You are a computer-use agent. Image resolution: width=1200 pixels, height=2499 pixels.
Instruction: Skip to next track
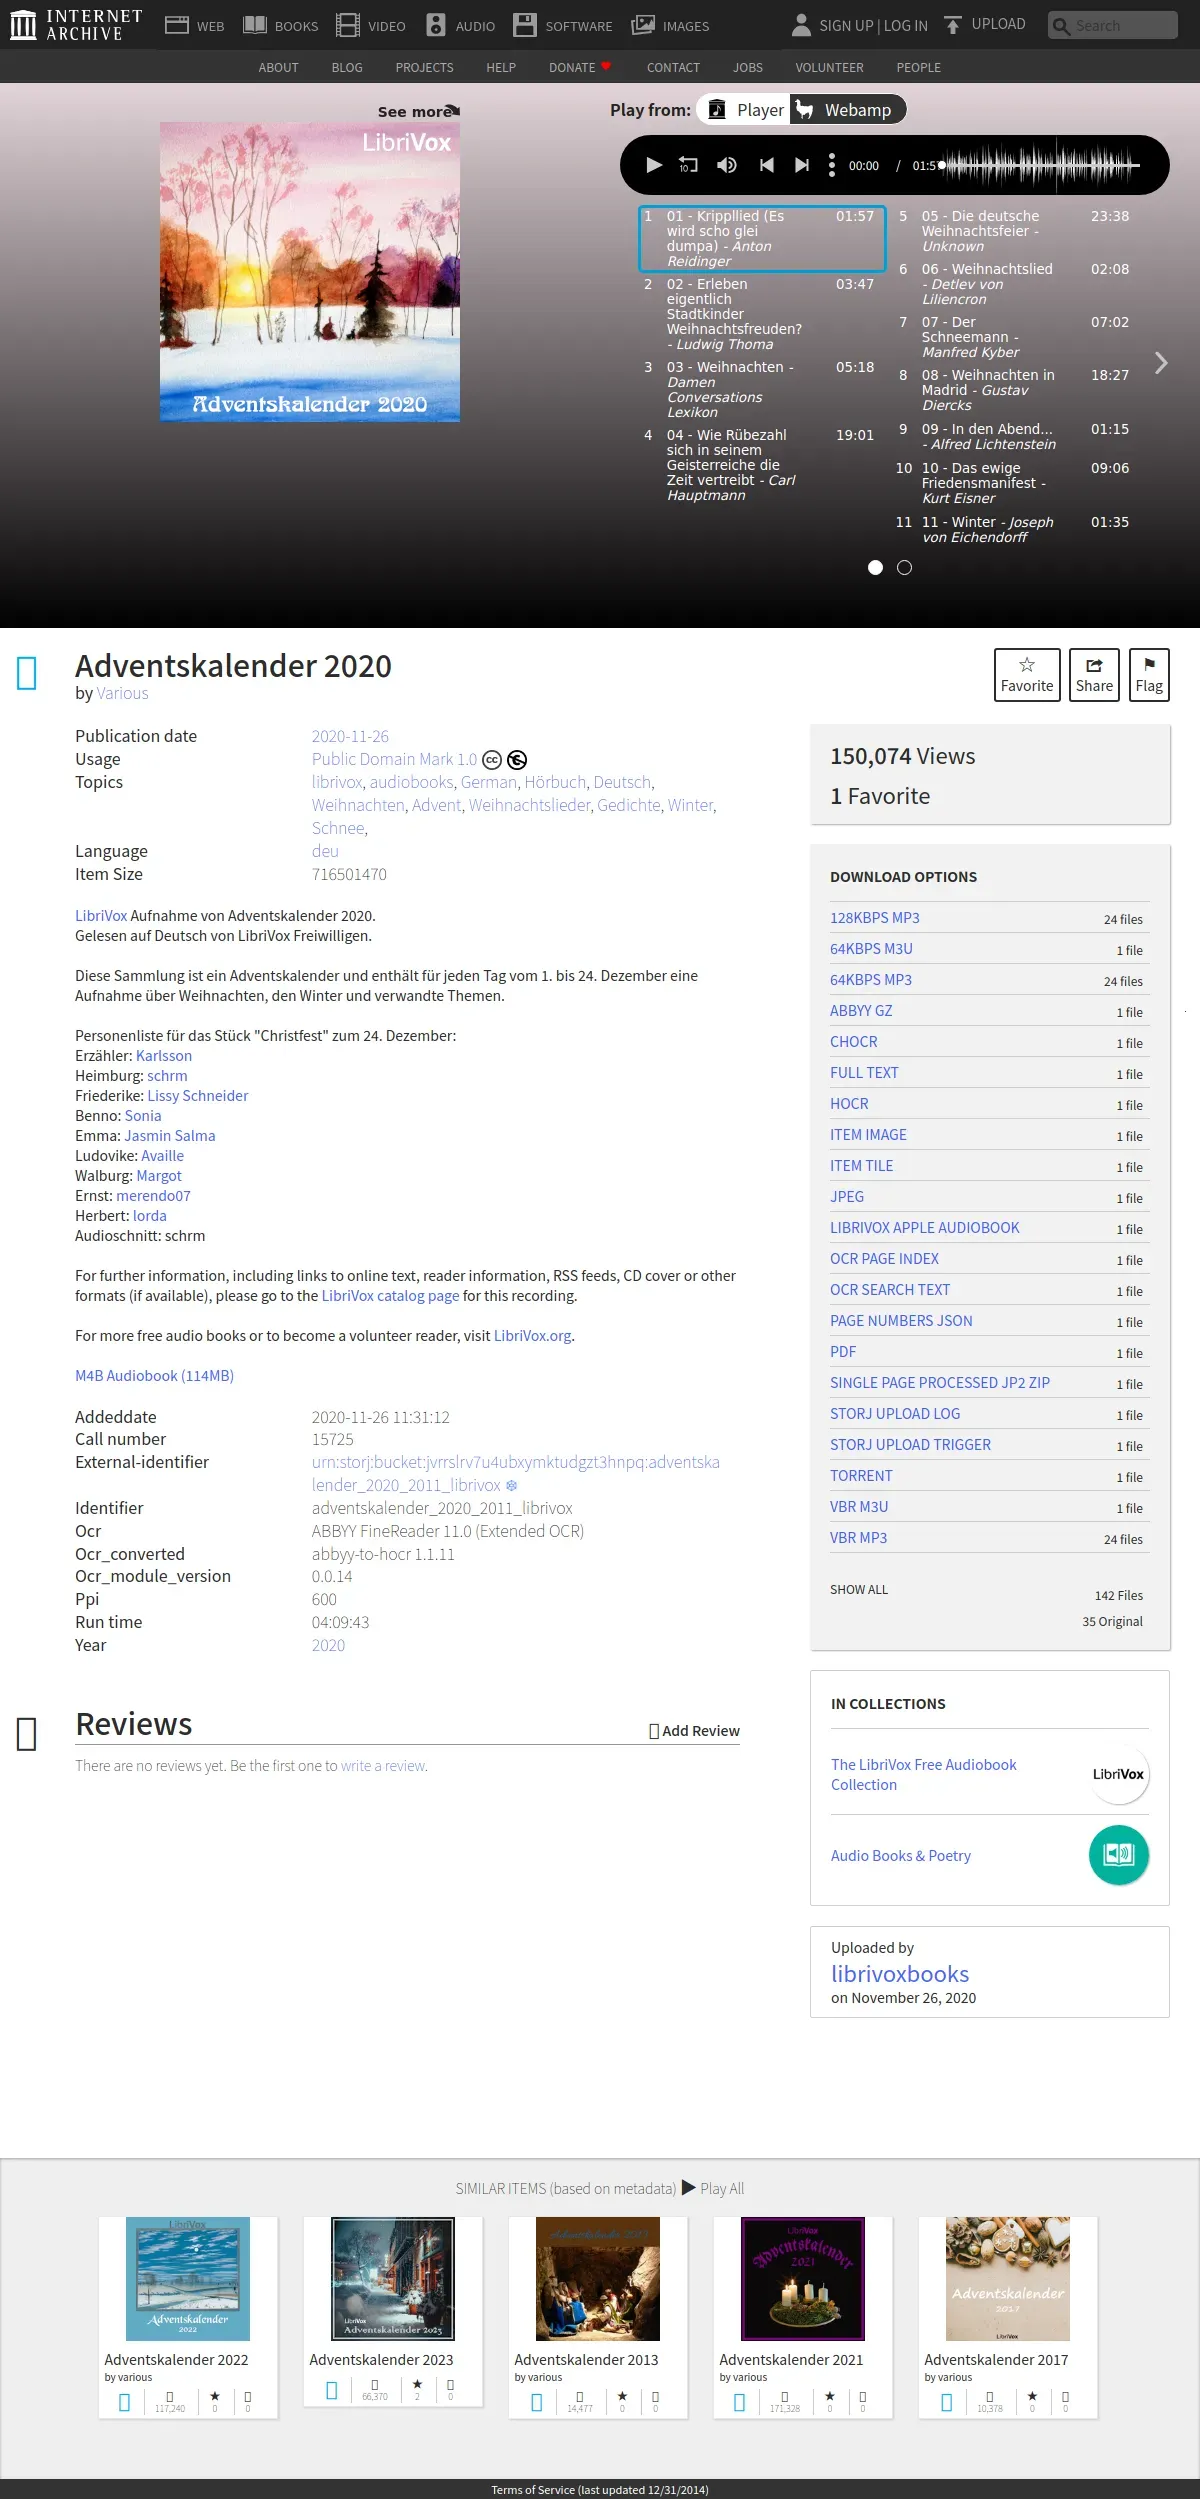coord(802,165)
